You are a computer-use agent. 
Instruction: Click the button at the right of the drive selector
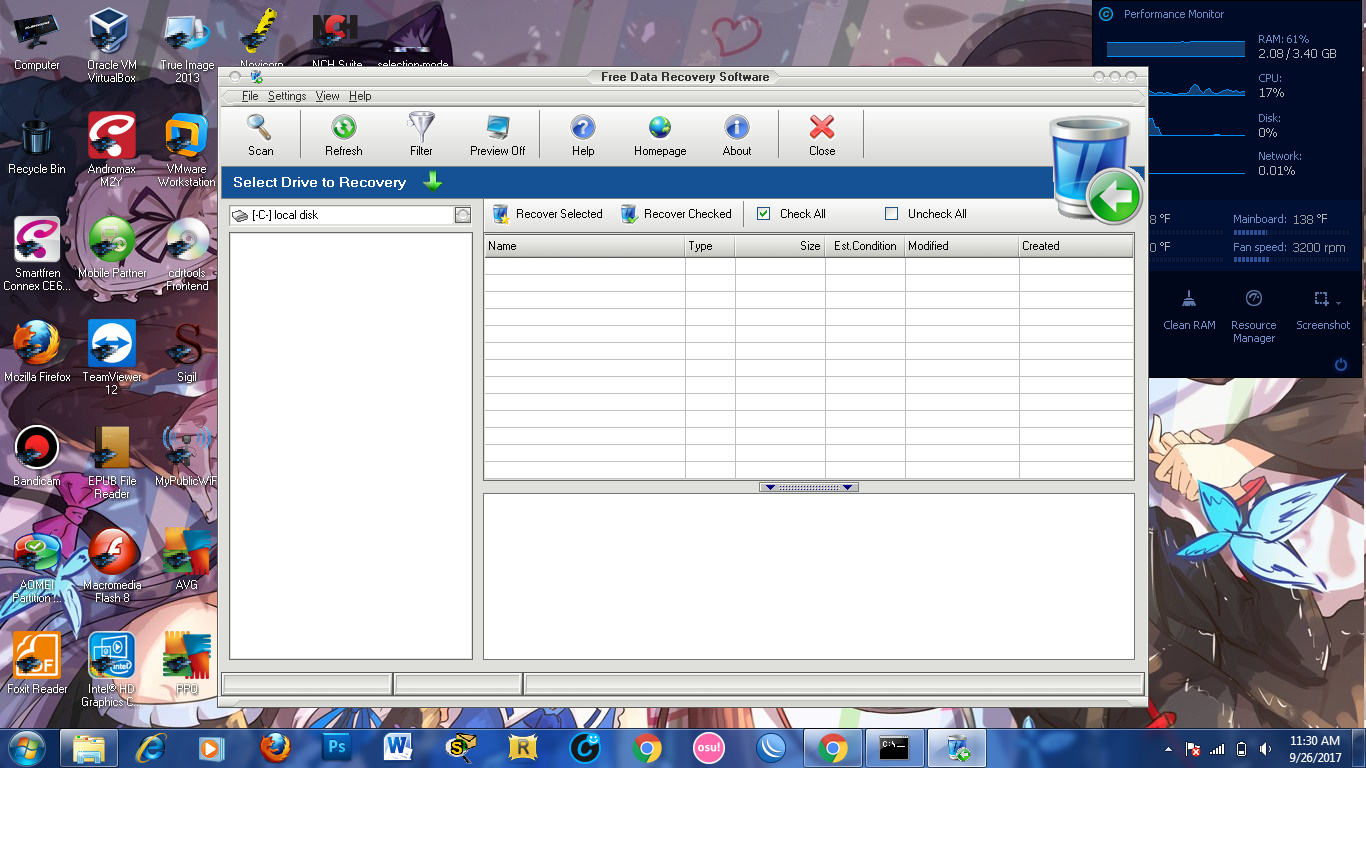pyautogui.click(x=462, y=215)
